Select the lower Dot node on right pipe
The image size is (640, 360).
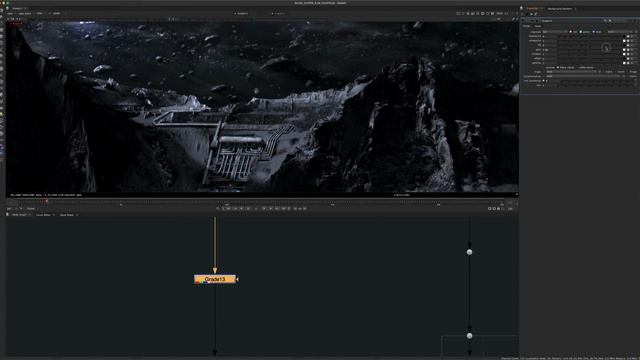[x=469, y=336]
